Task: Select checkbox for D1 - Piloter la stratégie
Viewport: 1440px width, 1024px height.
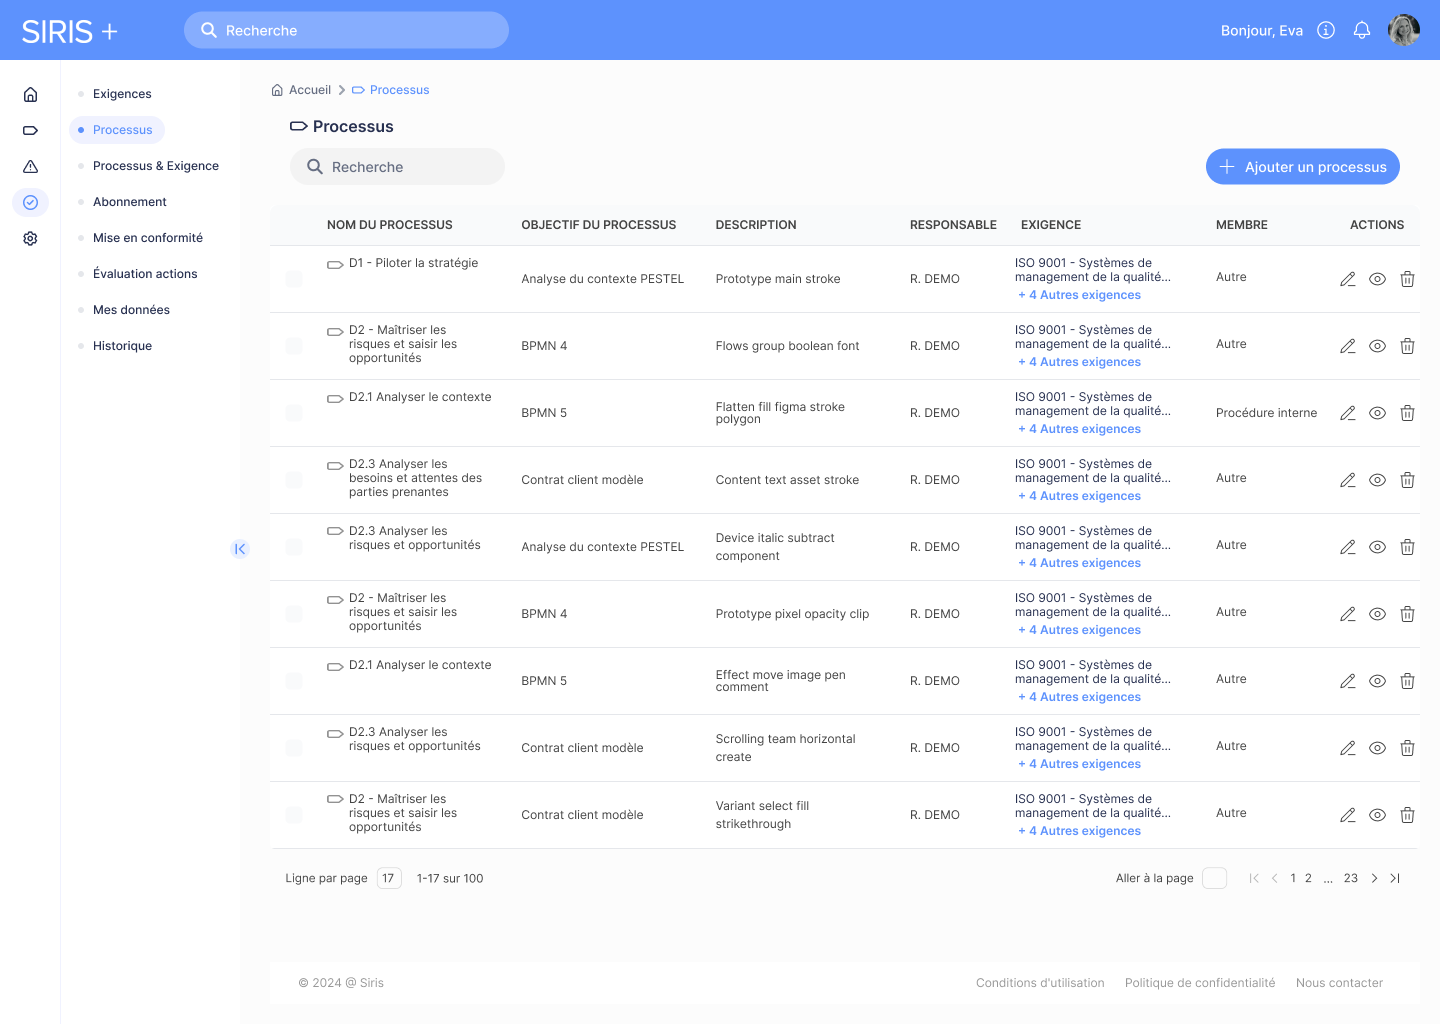Action: [294, 279]
